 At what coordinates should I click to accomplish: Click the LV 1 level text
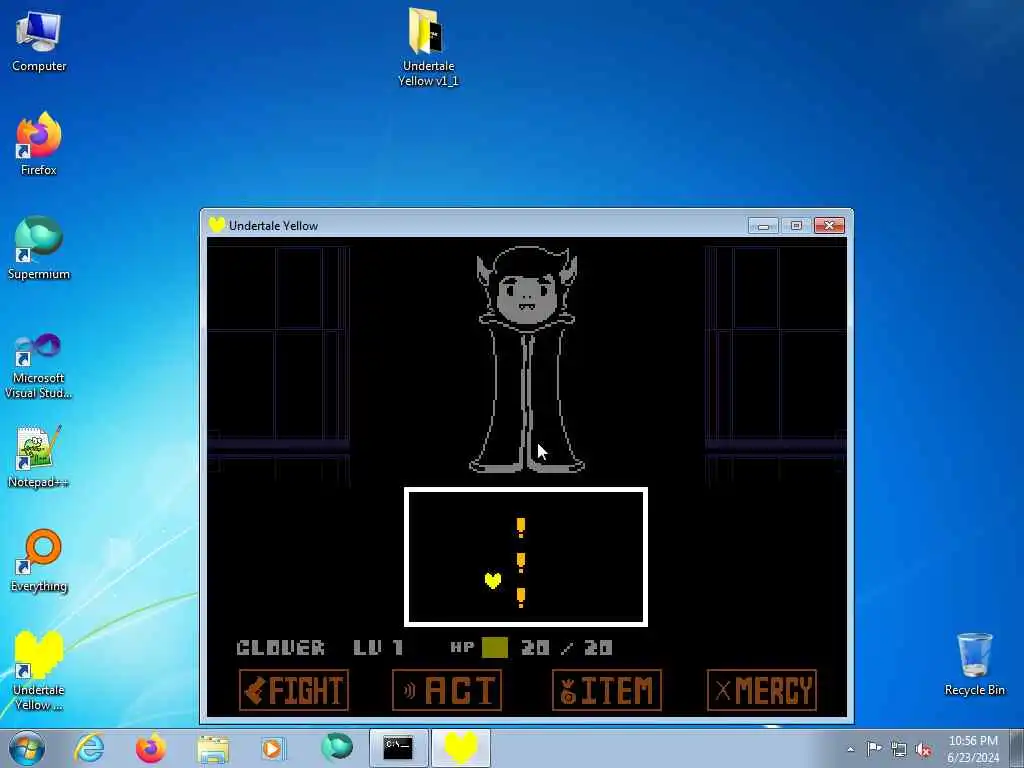pos(378,647)
